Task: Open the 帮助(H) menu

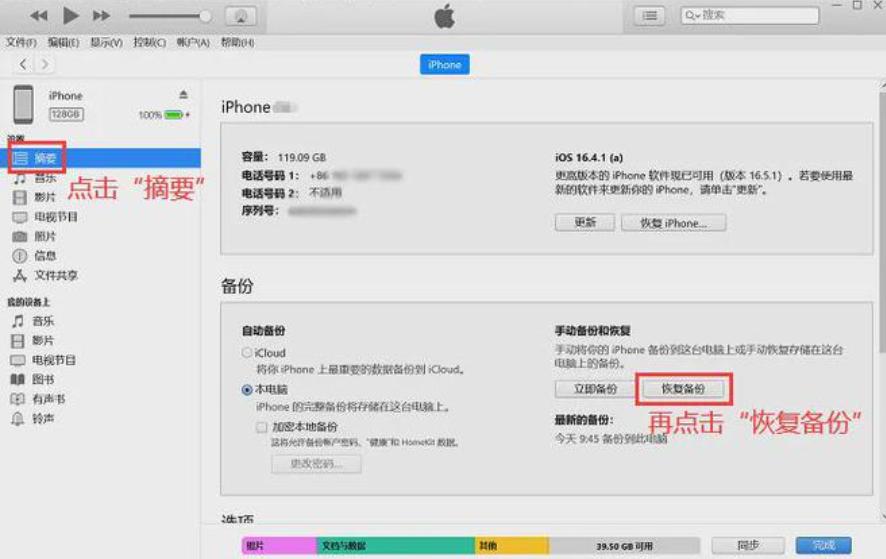Action: pos(237,42)
